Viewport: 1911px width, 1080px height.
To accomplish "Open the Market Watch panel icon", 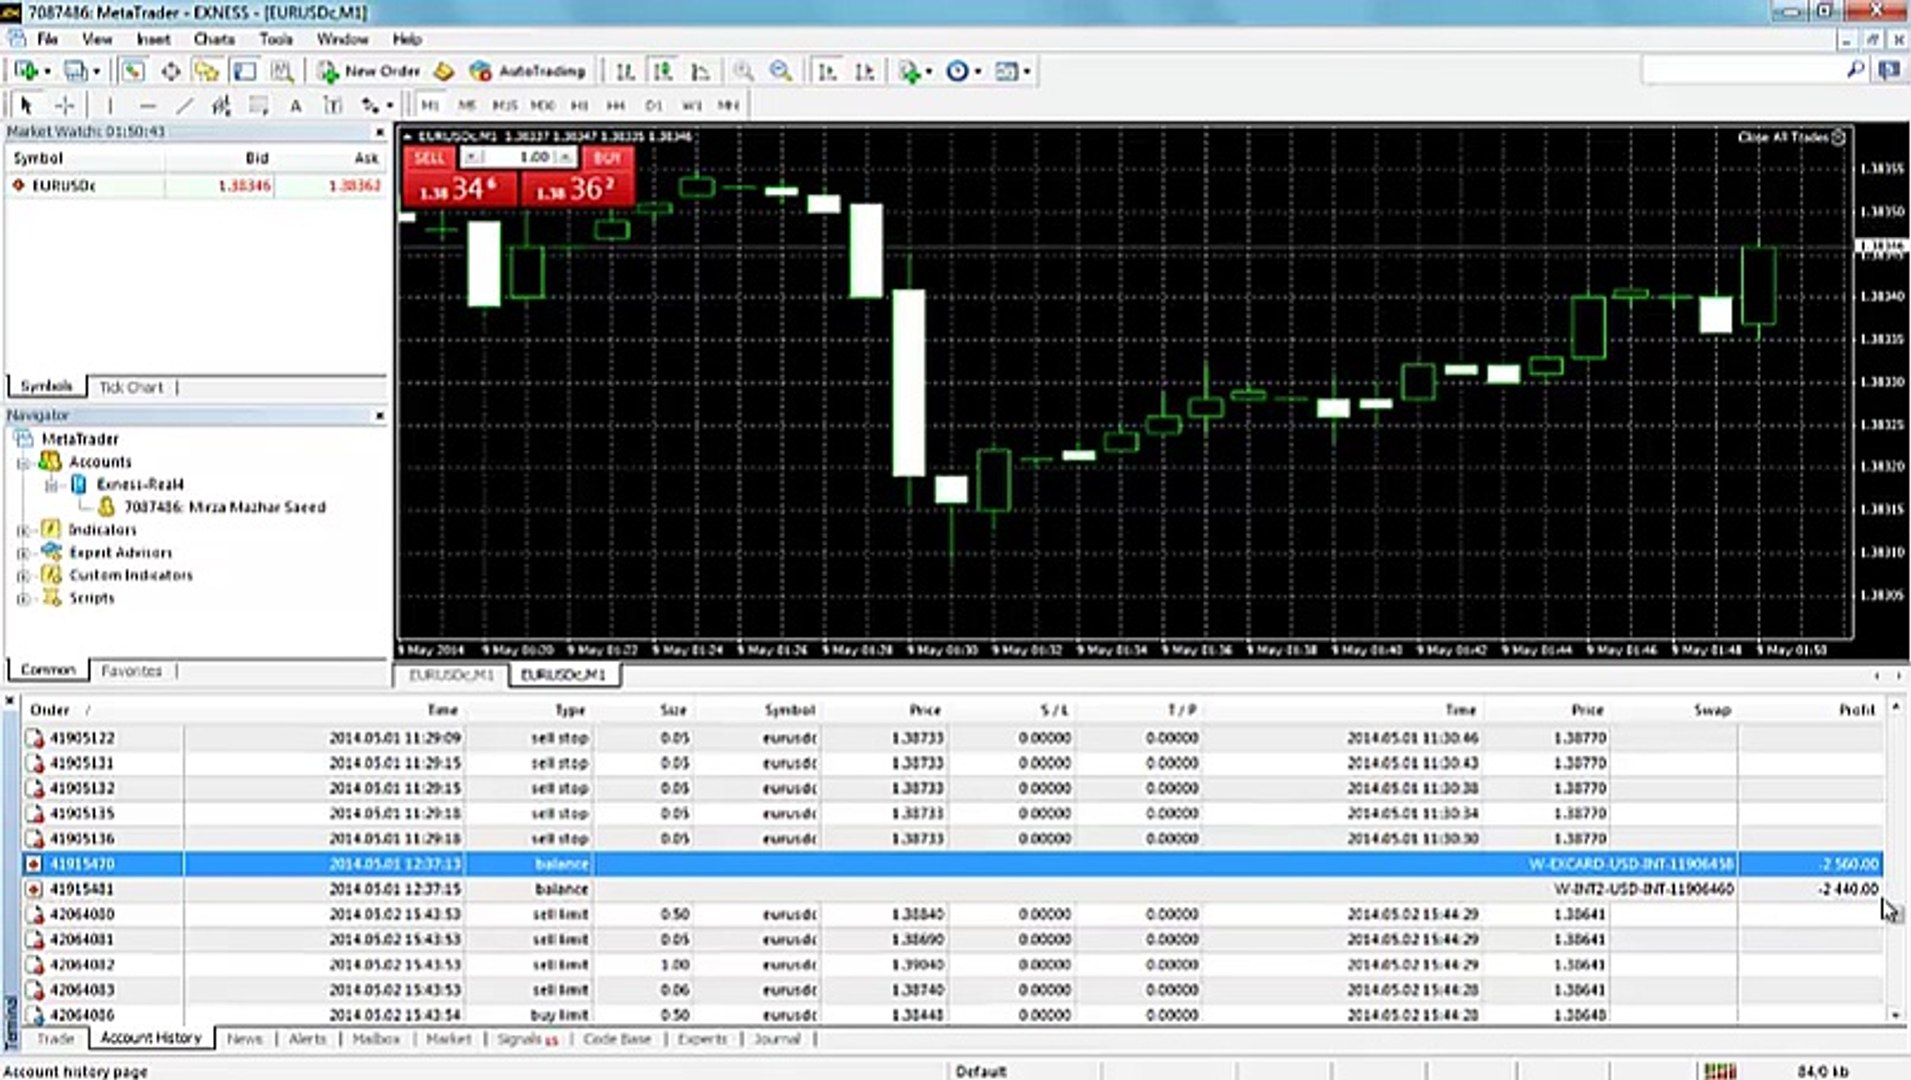I will coord(131,71).
